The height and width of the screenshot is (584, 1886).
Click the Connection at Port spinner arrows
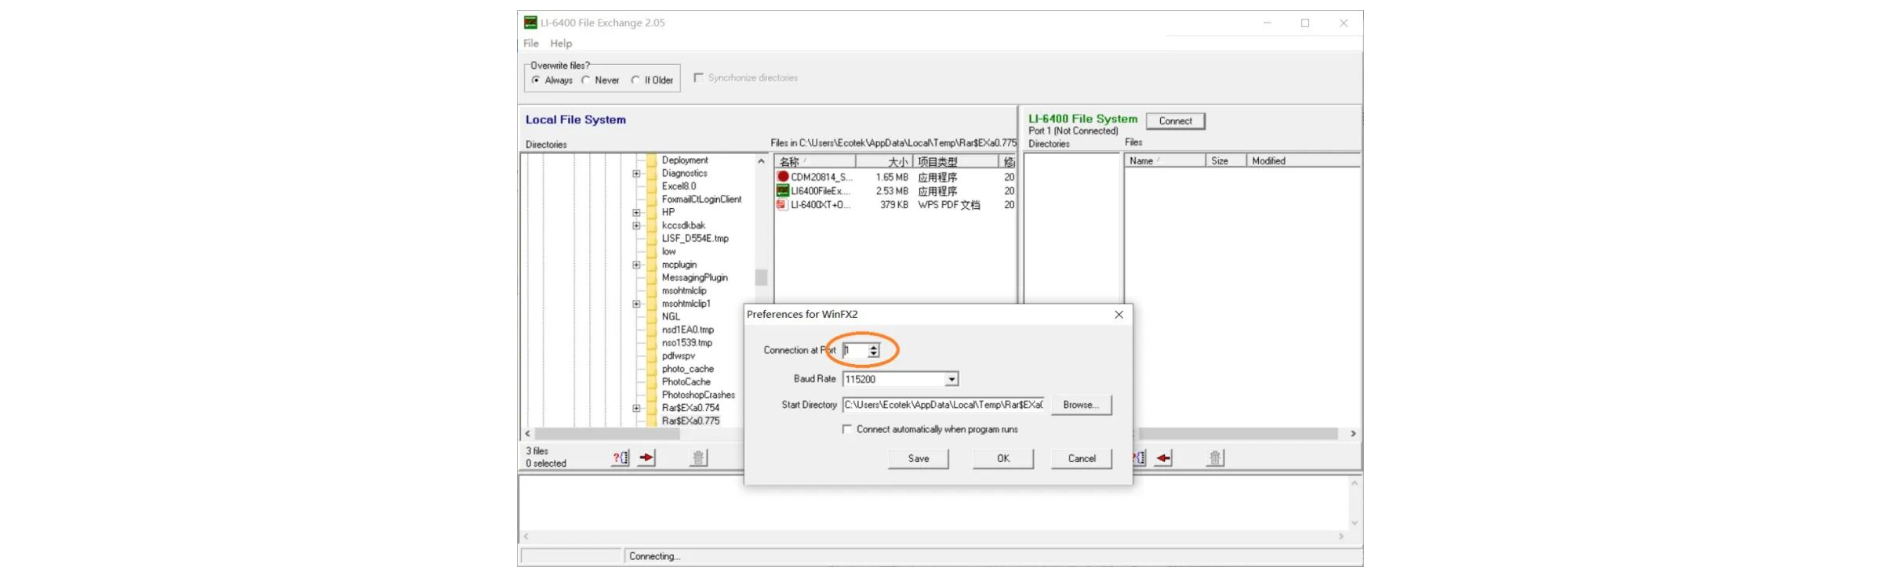coord(873,350)
